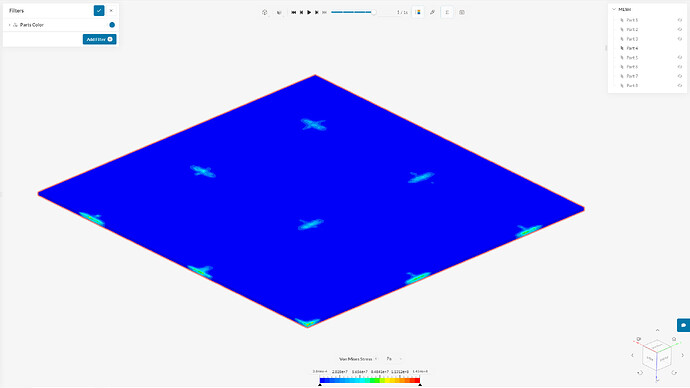Jump to last animation frame

tap(324, 12)
